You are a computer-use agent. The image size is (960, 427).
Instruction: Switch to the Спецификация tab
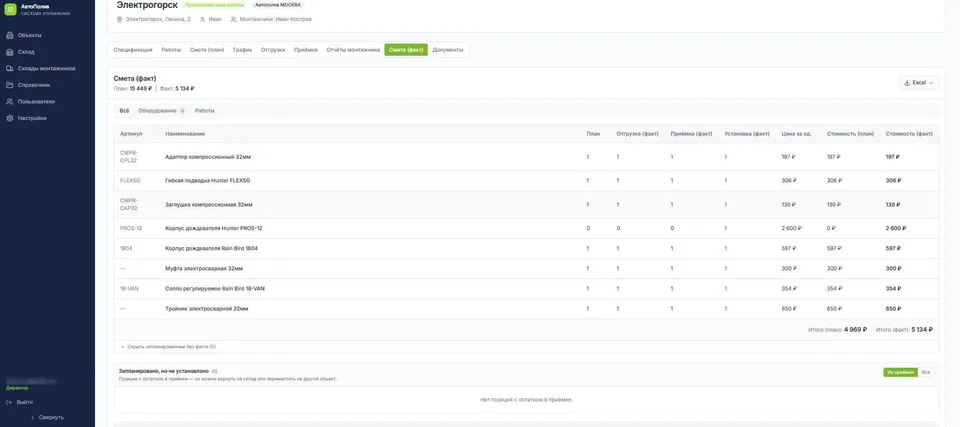tap(133, 50)
